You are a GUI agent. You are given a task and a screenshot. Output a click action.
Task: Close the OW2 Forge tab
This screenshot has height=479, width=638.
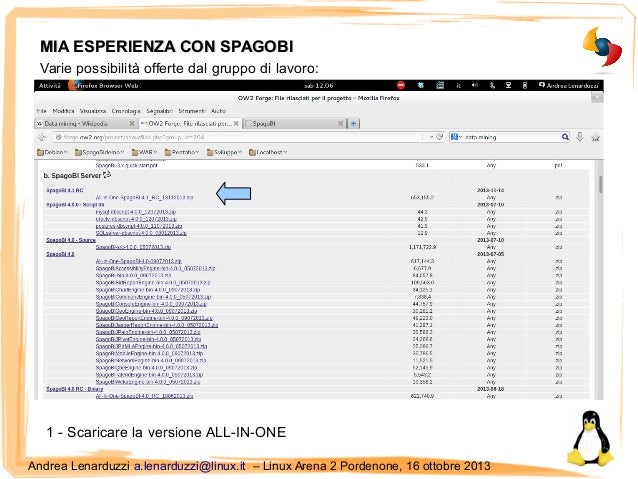236,123
